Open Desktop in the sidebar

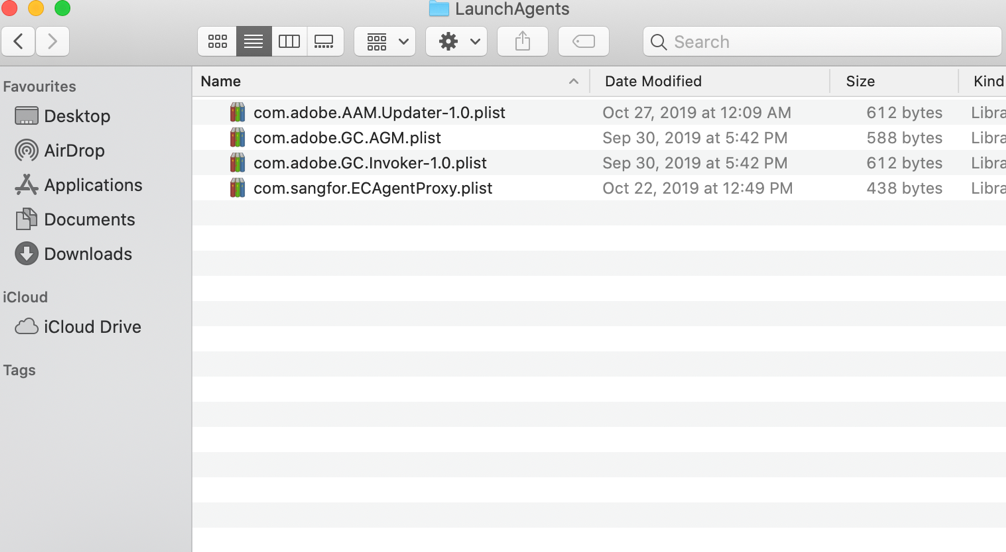point(76,116)
